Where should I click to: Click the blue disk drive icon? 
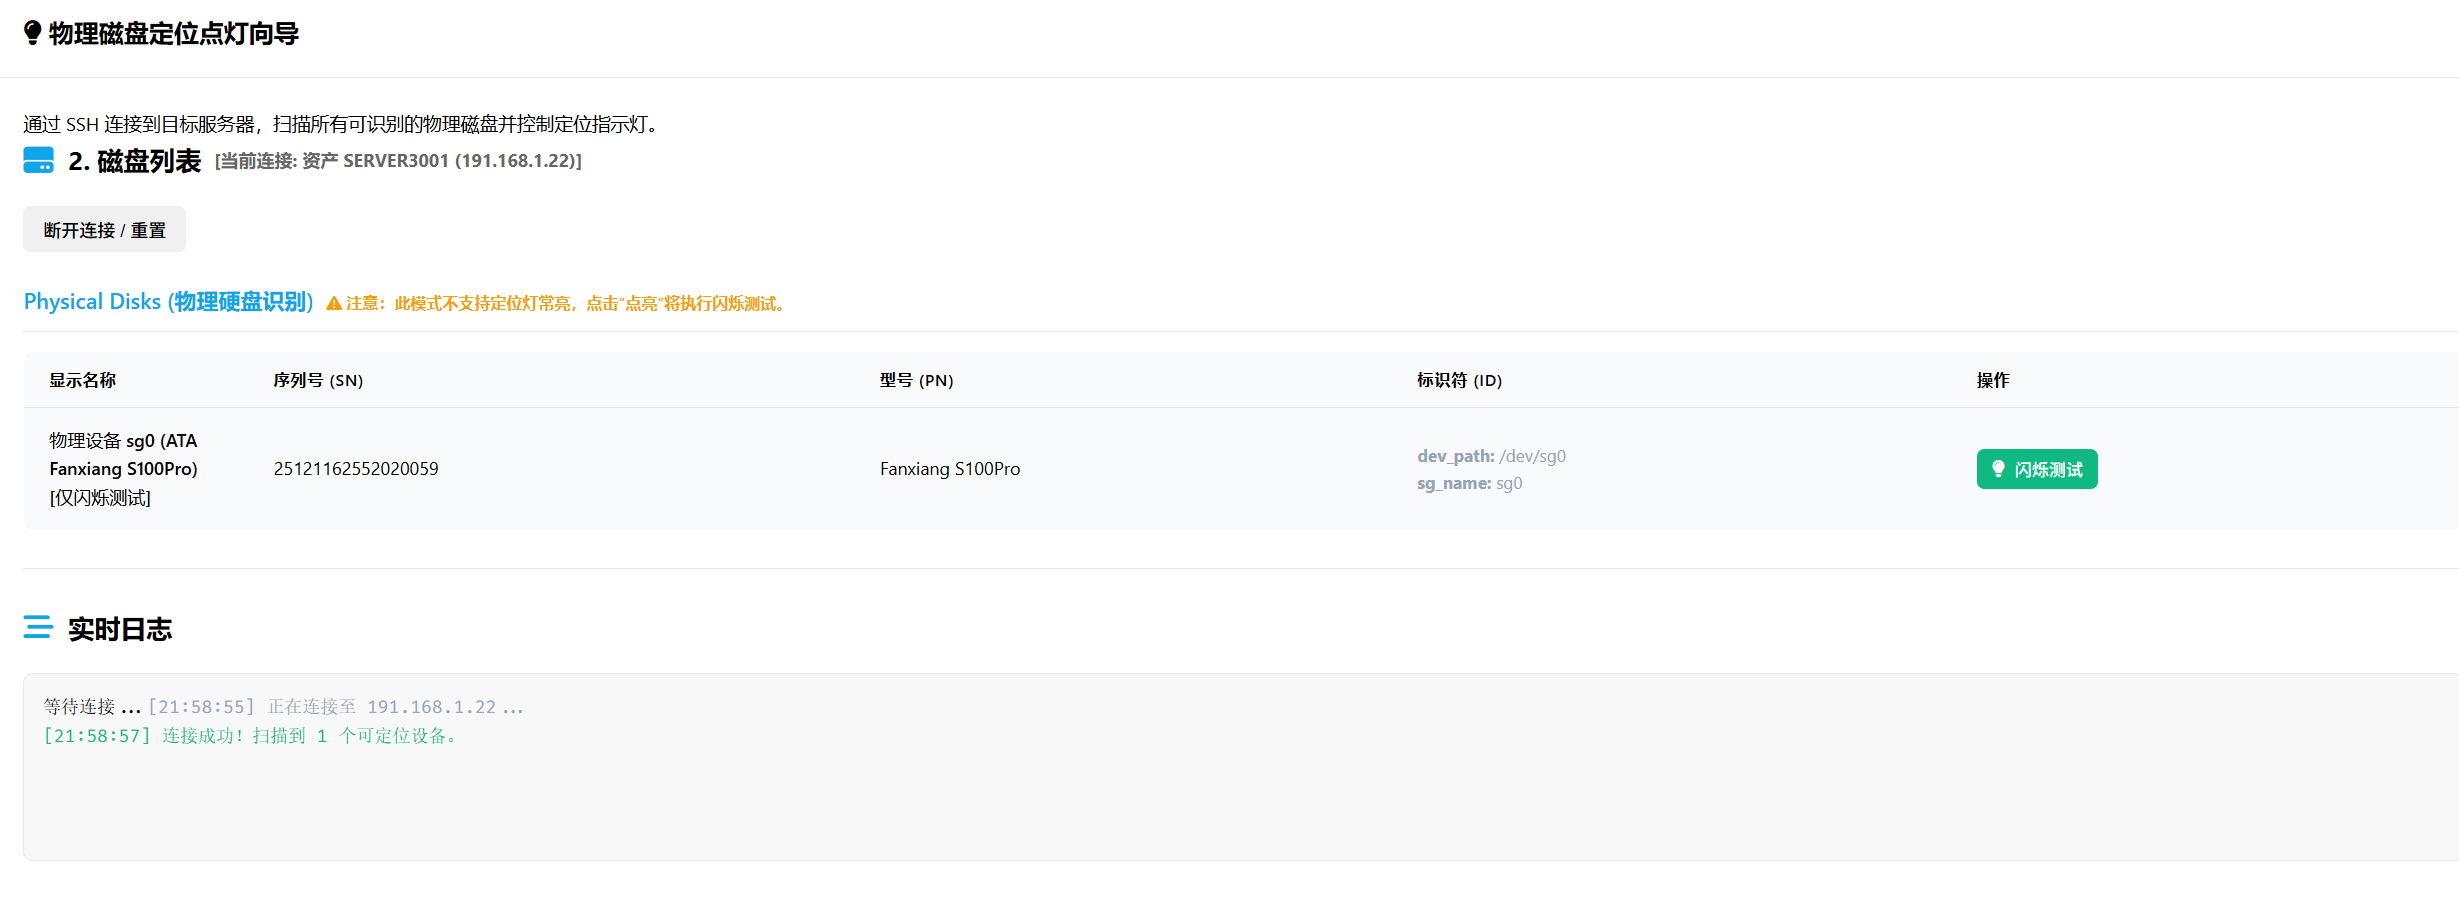(x=39, y=160)
